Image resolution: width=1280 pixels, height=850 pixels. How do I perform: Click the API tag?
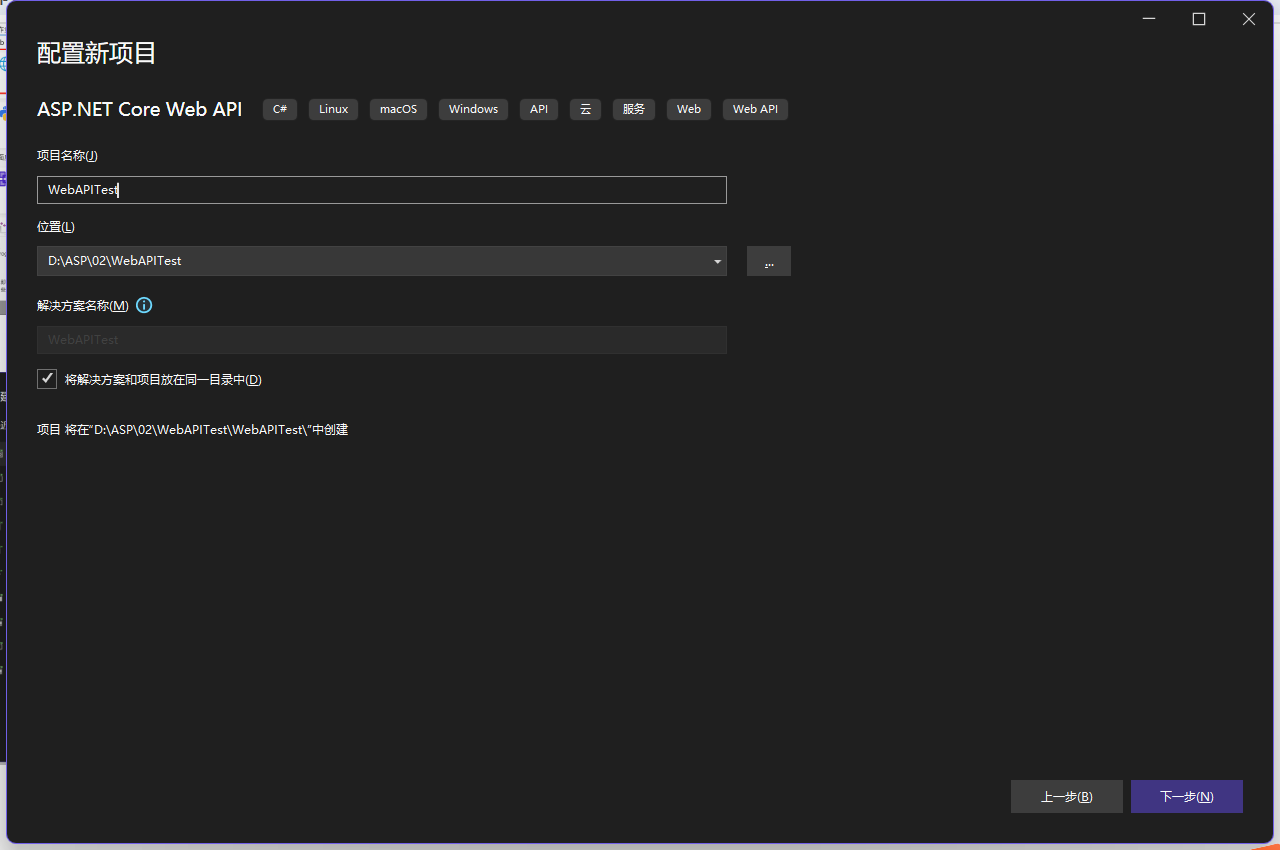[x=539, y=109]
